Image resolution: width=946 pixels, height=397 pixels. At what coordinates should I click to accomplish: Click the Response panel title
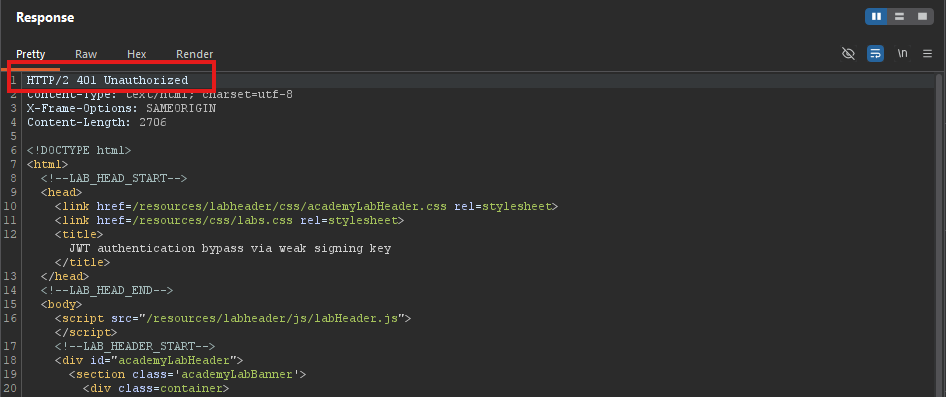(x=45, y=17)
